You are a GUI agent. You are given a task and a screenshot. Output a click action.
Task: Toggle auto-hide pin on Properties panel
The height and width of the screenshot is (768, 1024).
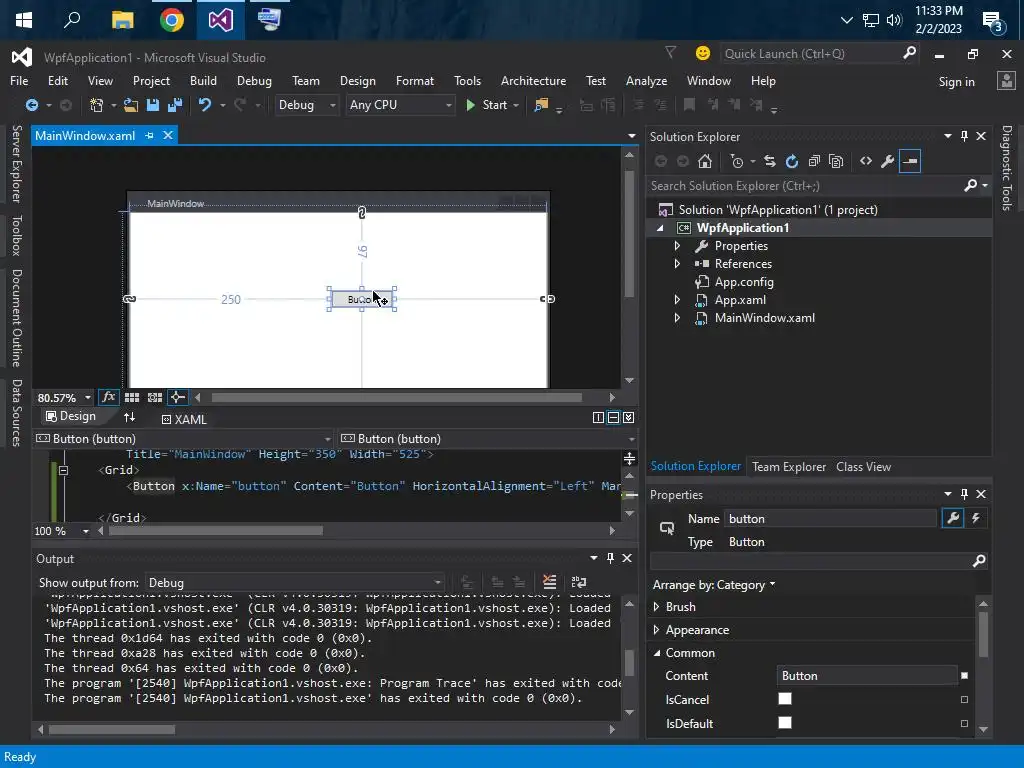click(964, 494)
